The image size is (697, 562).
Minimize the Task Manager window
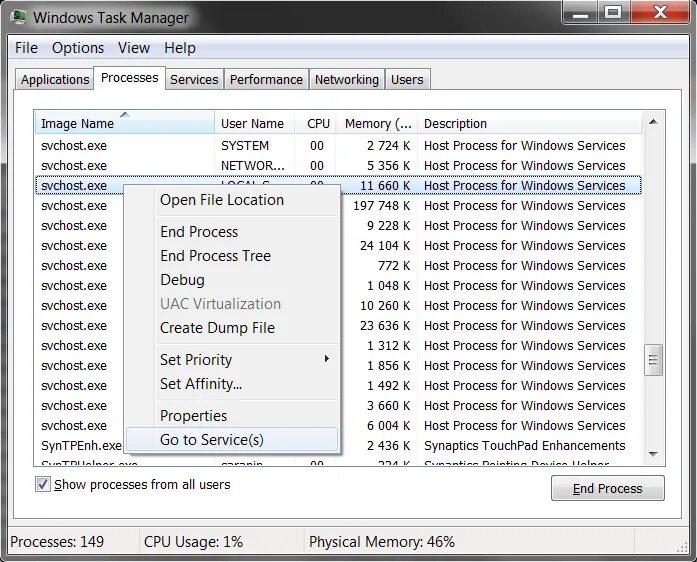point(580,12)
